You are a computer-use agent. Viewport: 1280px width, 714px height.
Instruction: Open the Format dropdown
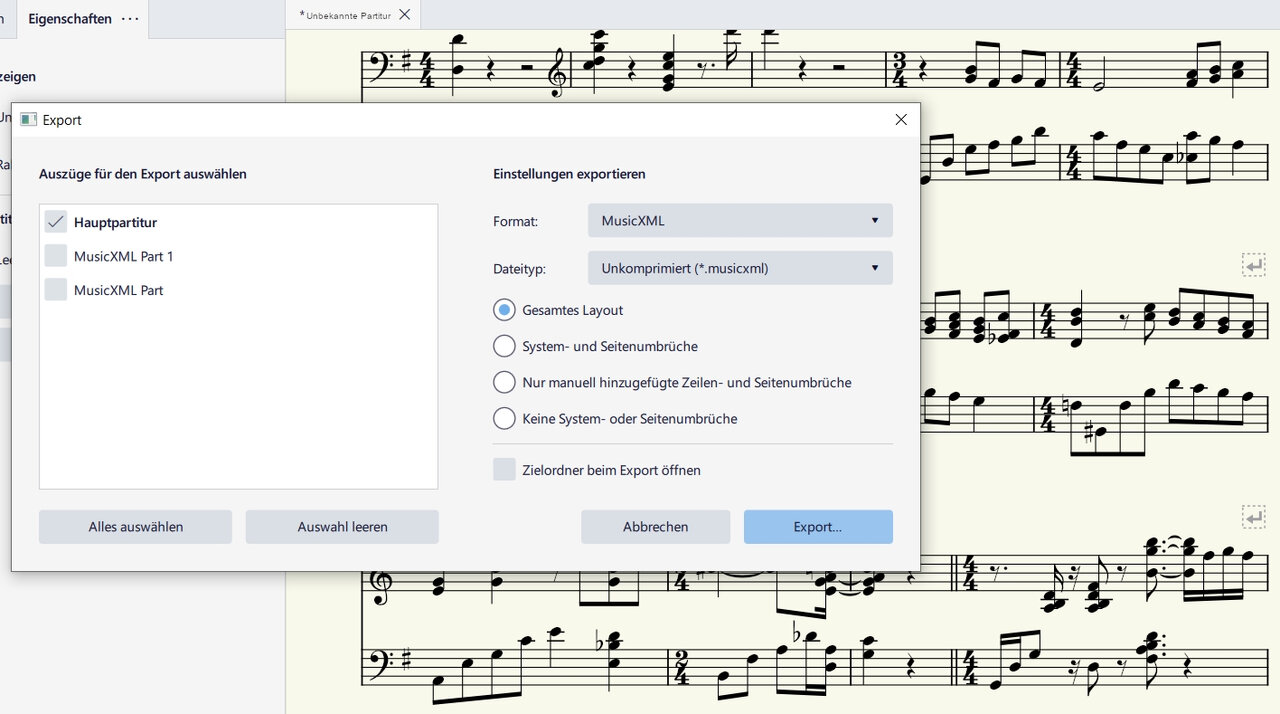tap(740, 221)
